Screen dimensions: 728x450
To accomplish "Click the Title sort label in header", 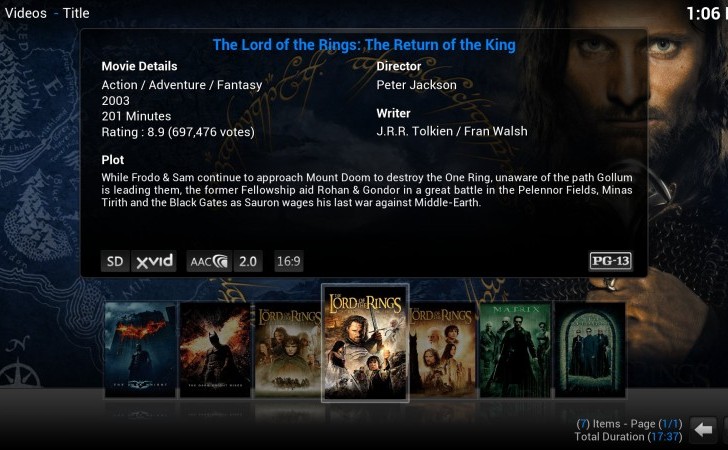I will [x=76, y=13].
